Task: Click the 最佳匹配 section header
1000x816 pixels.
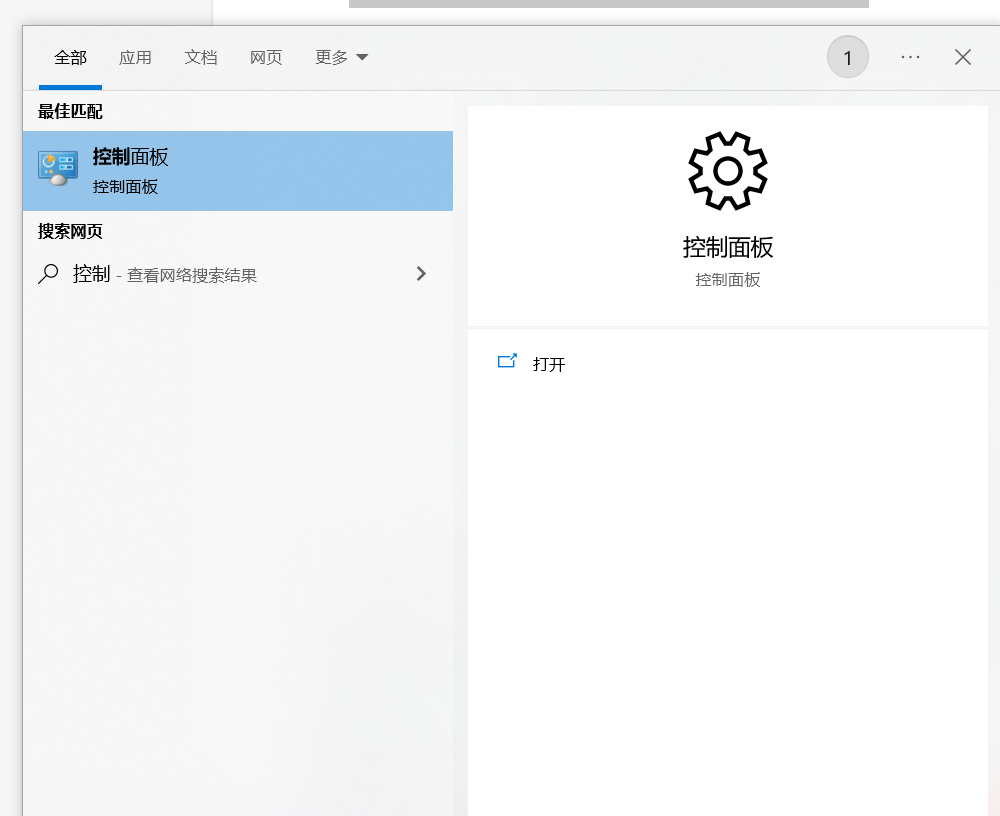Action: [x=70, y=111]
